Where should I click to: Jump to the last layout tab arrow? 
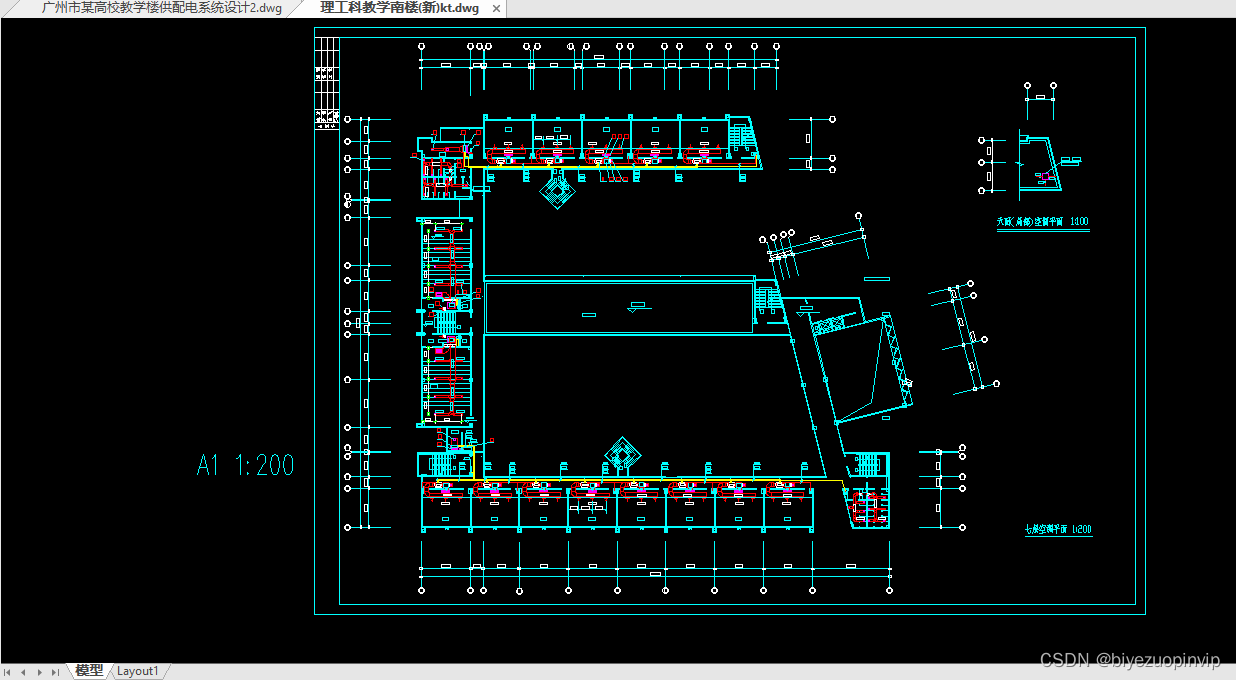54,672
